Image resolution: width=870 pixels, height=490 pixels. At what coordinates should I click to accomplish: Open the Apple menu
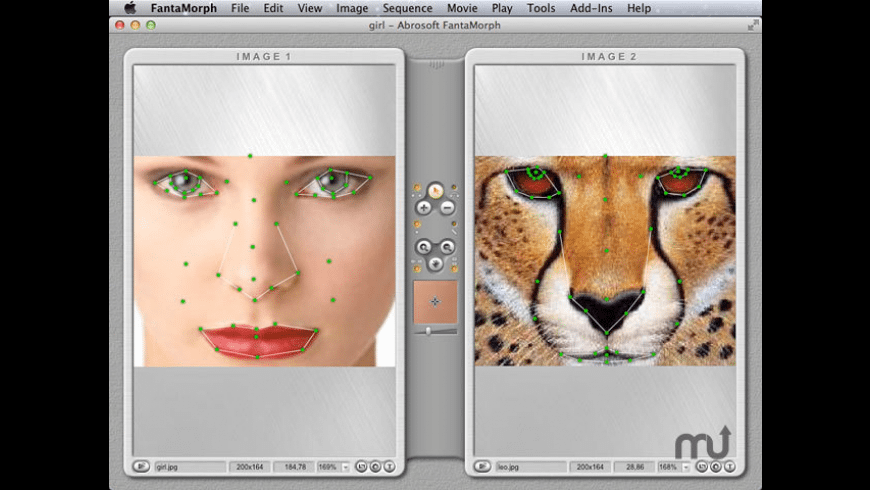click(x=130, y=8)
